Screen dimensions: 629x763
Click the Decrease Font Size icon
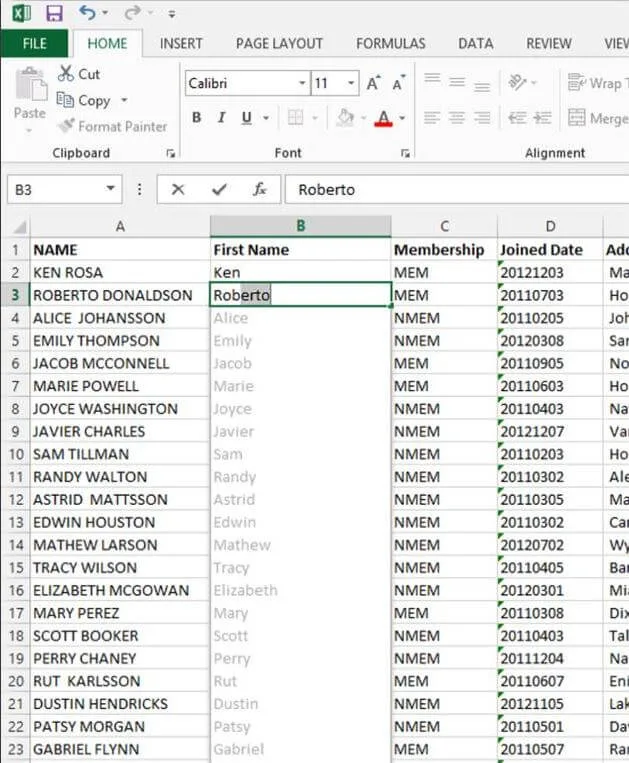[397, 84]
